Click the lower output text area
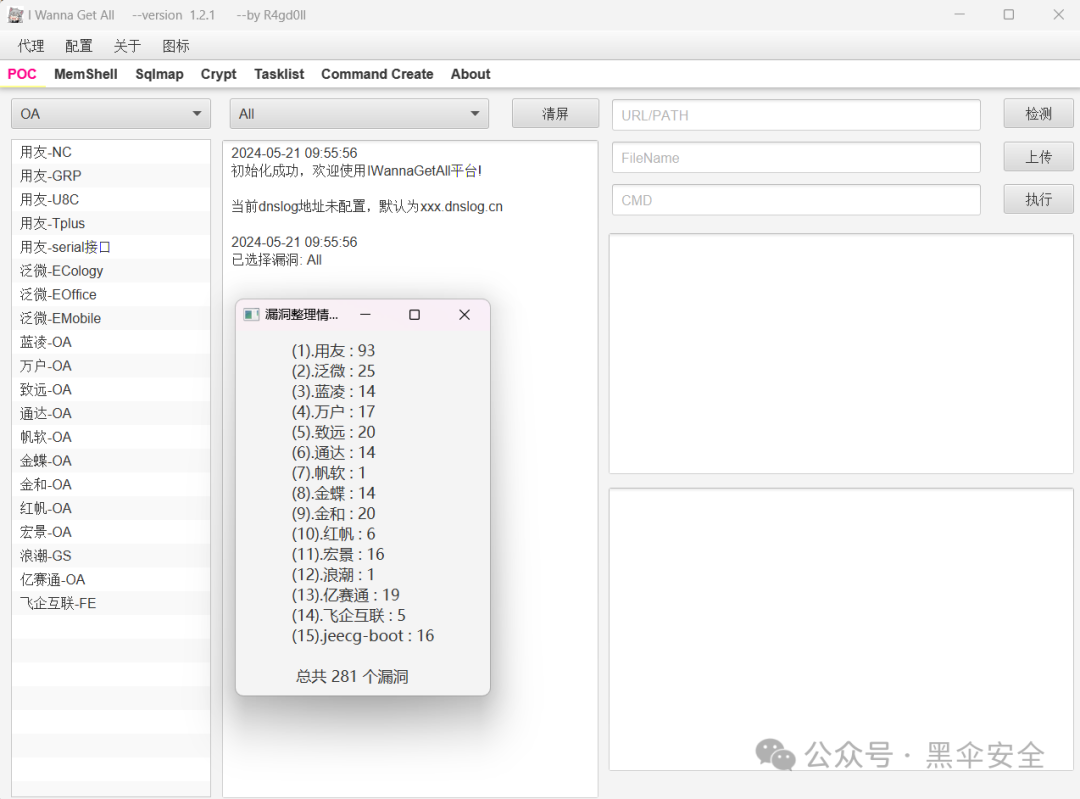Image resolution: width=1080 pixels, height=799 pixels. pos(841,630)
